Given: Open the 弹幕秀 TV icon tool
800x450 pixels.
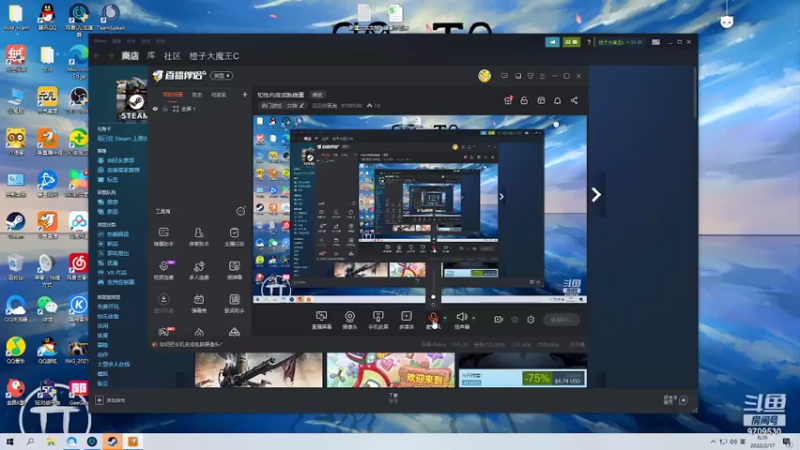Looking at the screenshot, I should tap(199, 303).
